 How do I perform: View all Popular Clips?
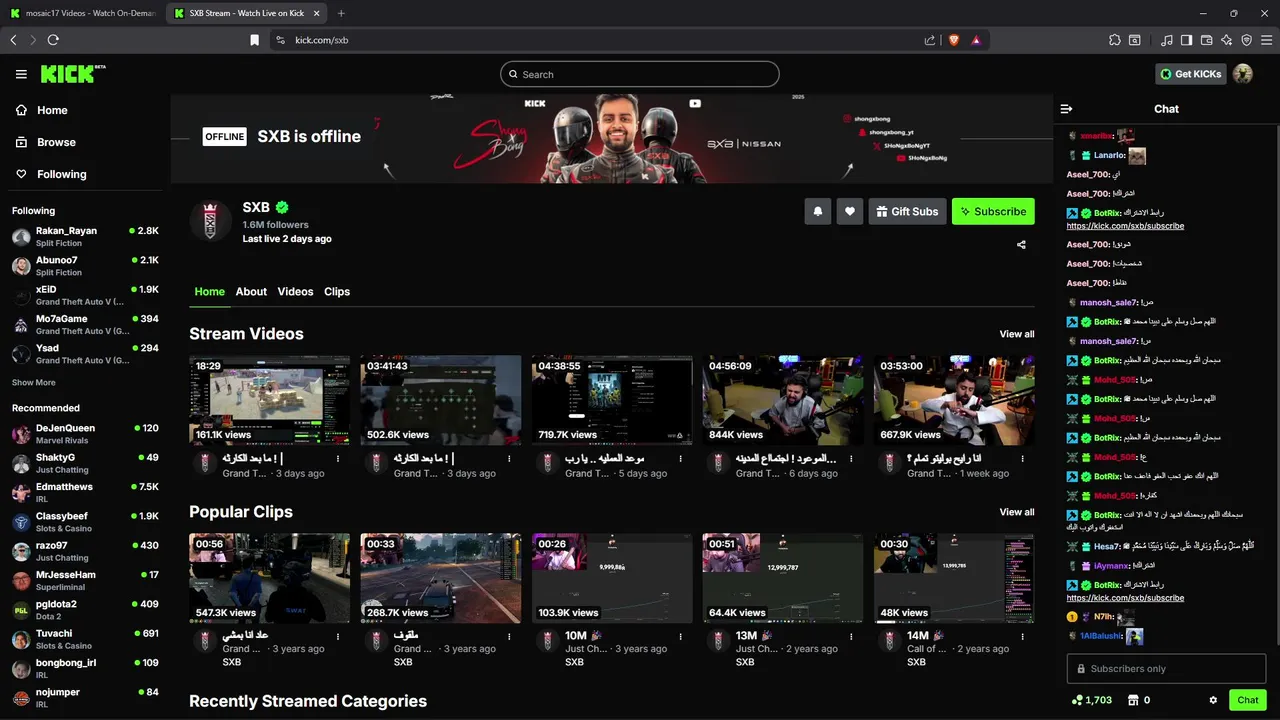click(1017, 512)
